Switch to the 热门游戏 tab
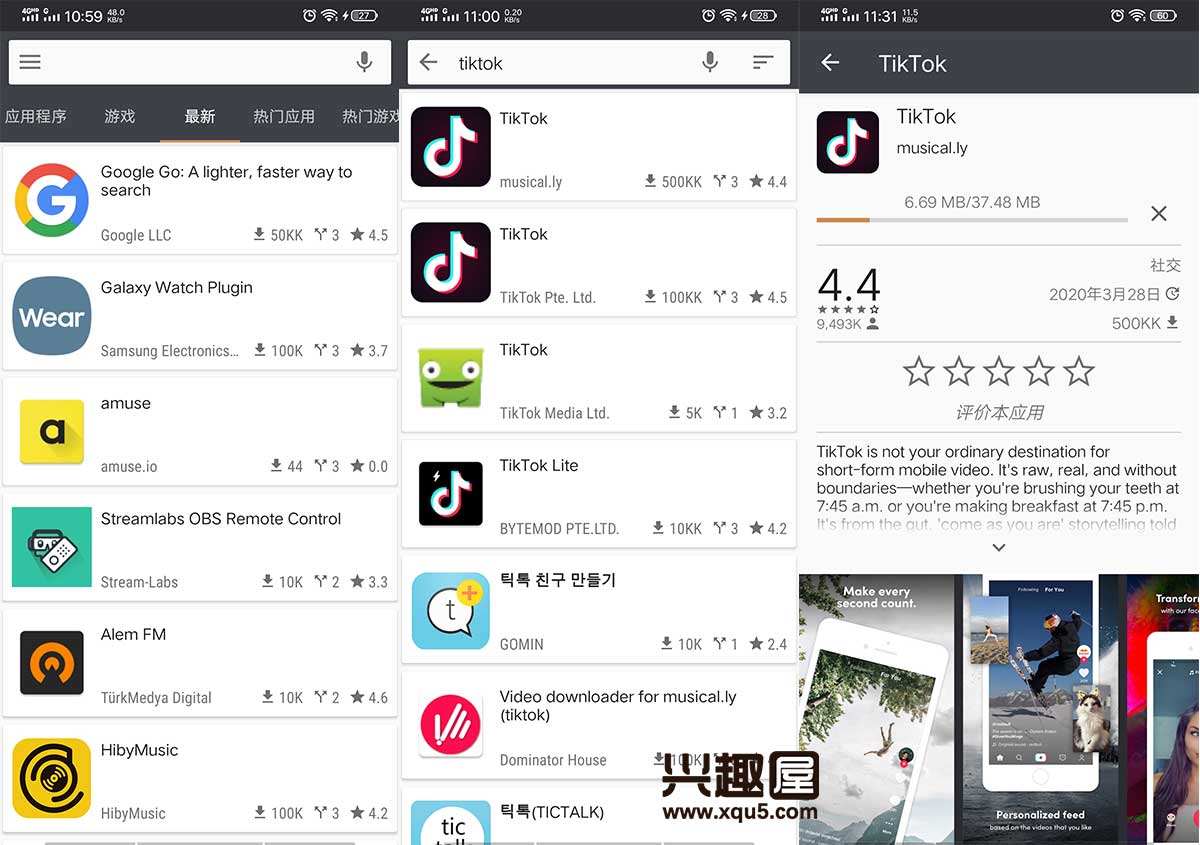The image size is (1200, 845). pos(370,116)
